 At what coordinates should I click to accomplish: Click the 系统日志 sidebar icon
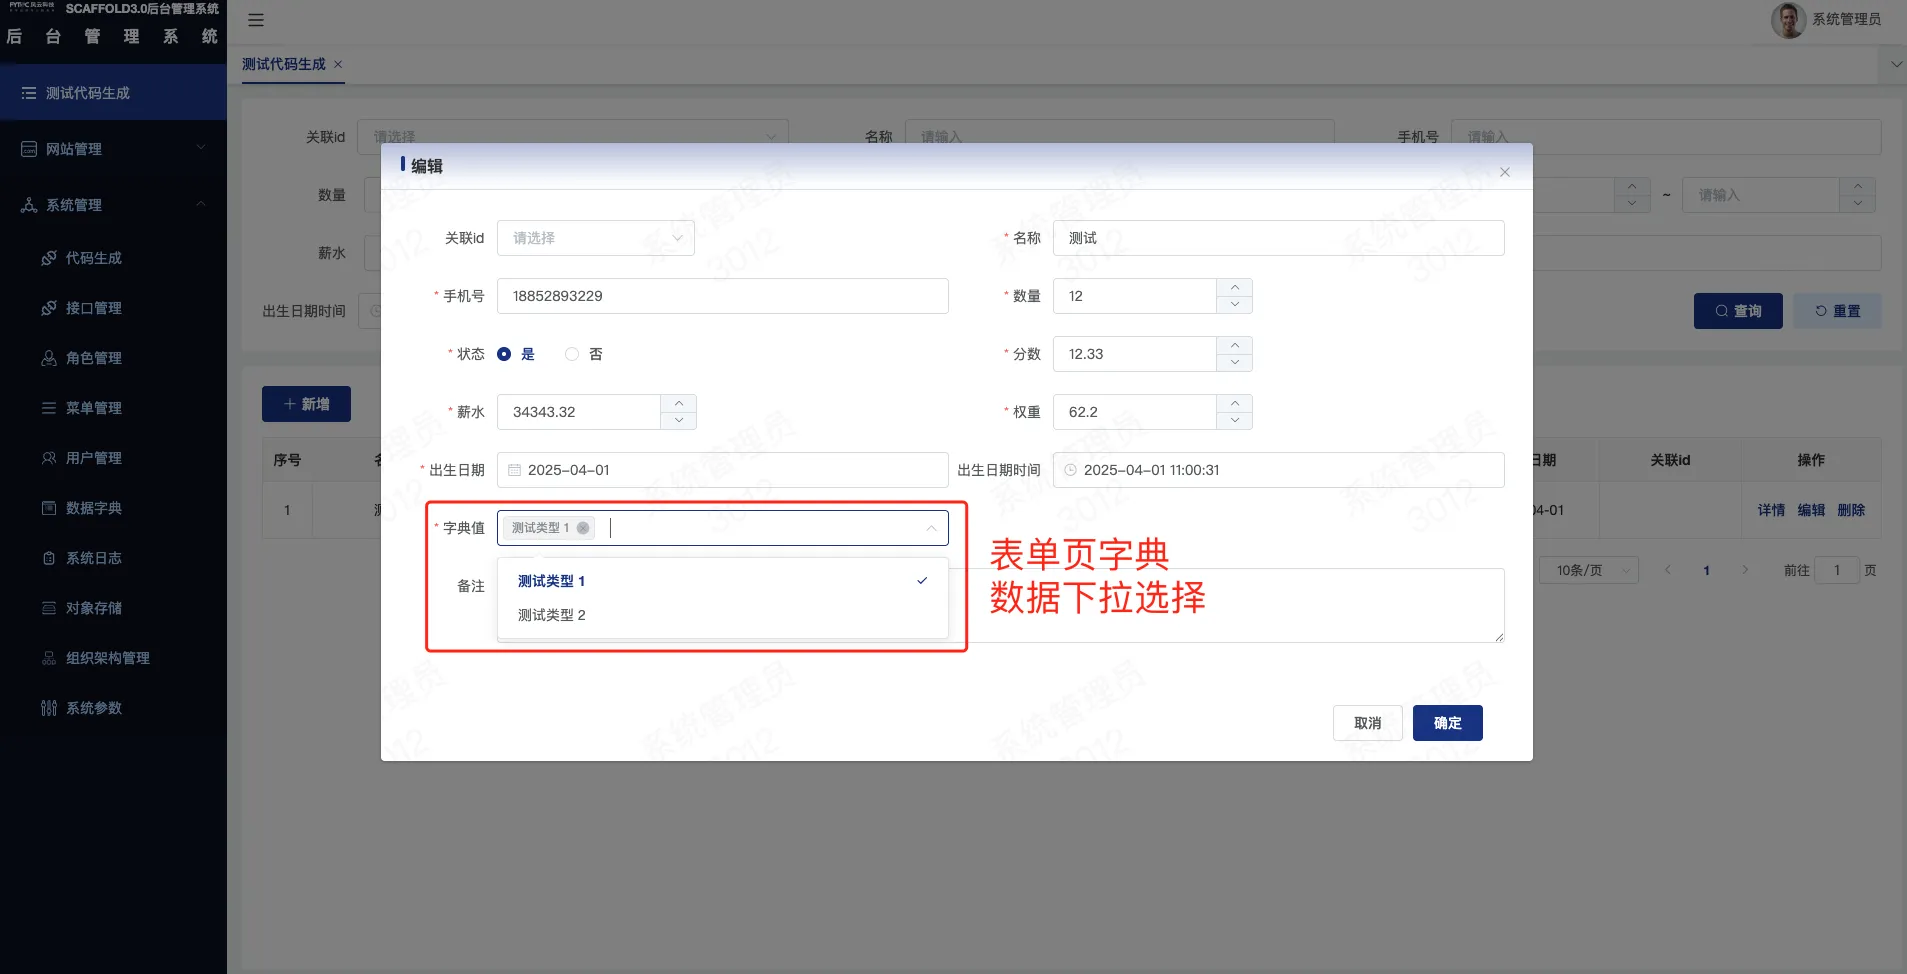click(49, 558)
